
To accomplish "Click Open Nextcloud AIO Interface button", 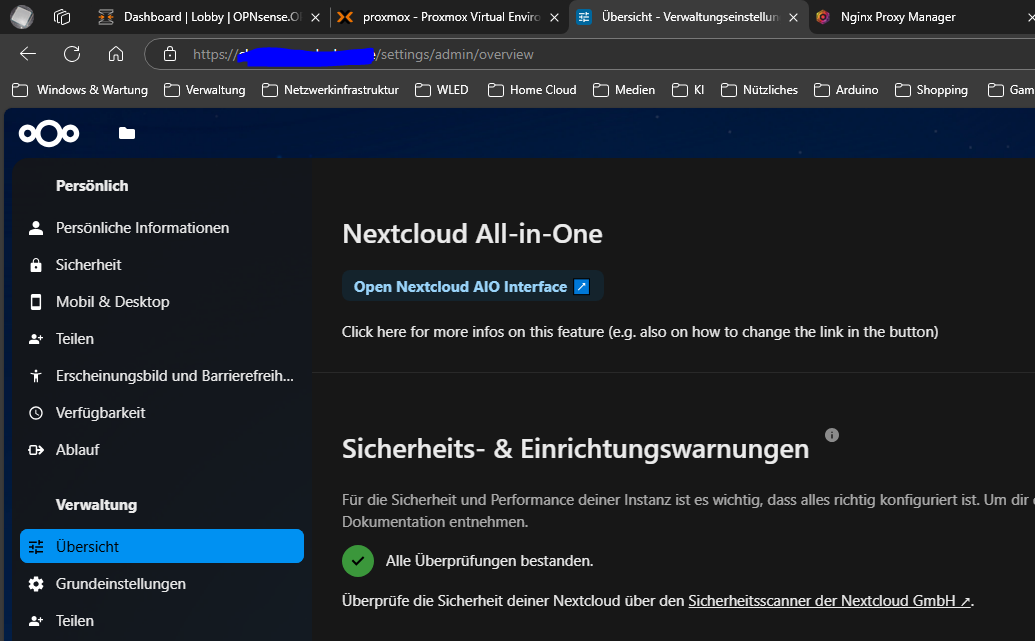I will click(x=473, y=286).
